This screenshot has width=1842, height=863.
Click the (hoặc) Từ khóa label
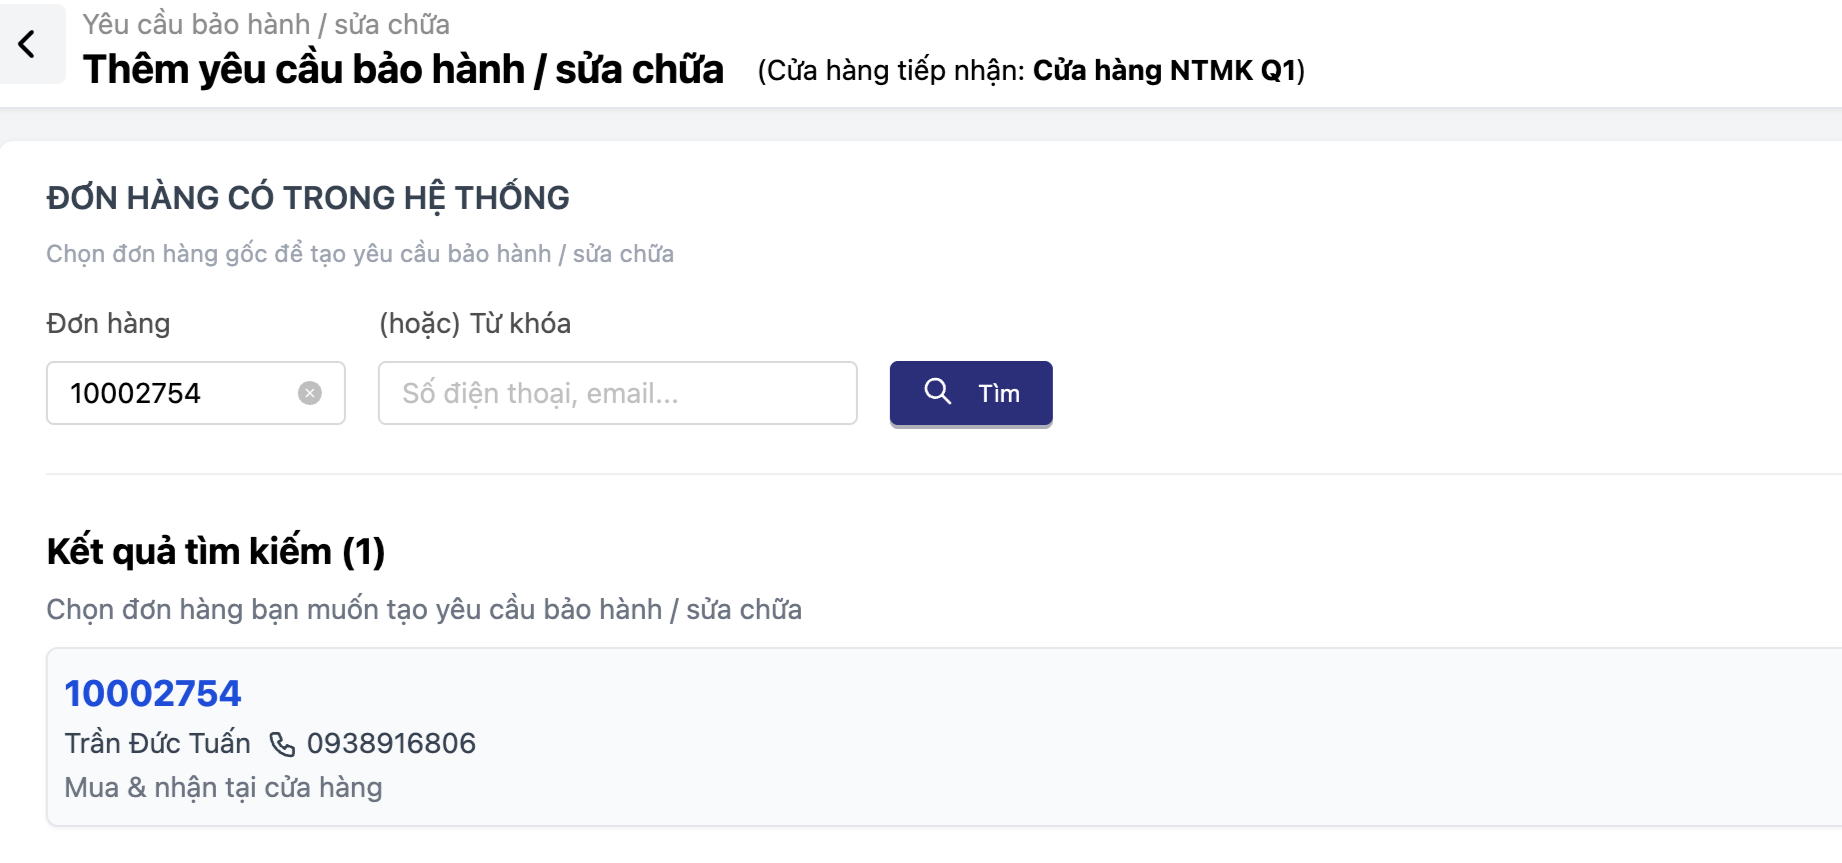coord(475,324)
